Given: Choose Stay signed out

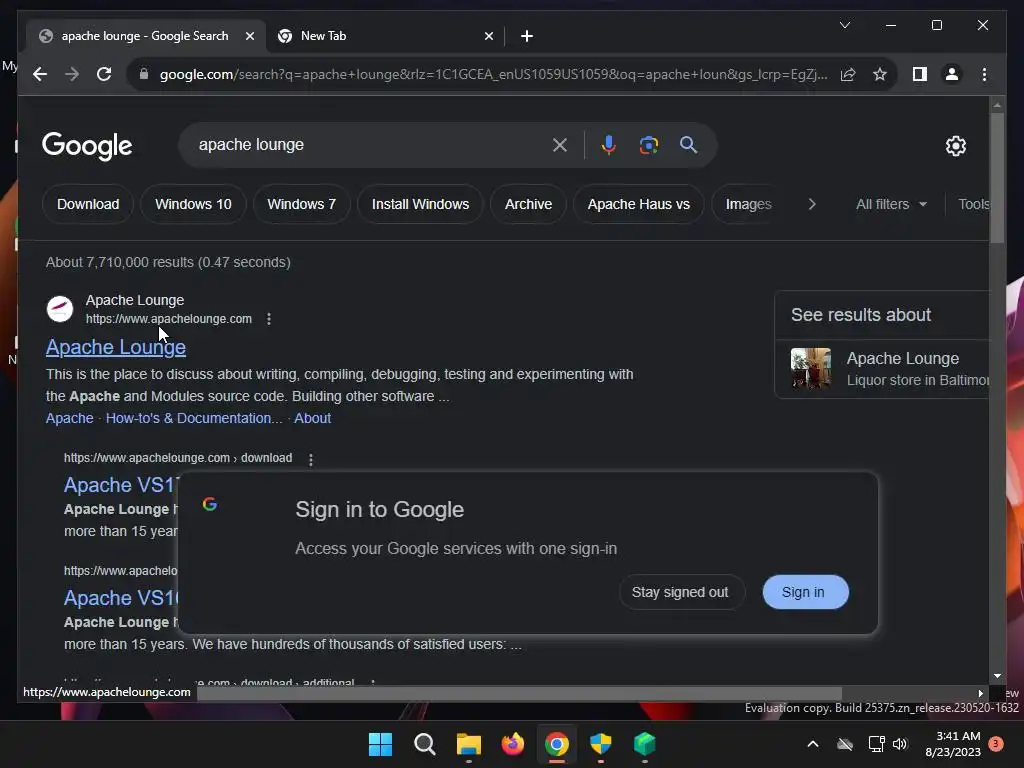Looking at the screenshot, I should 680,592.
